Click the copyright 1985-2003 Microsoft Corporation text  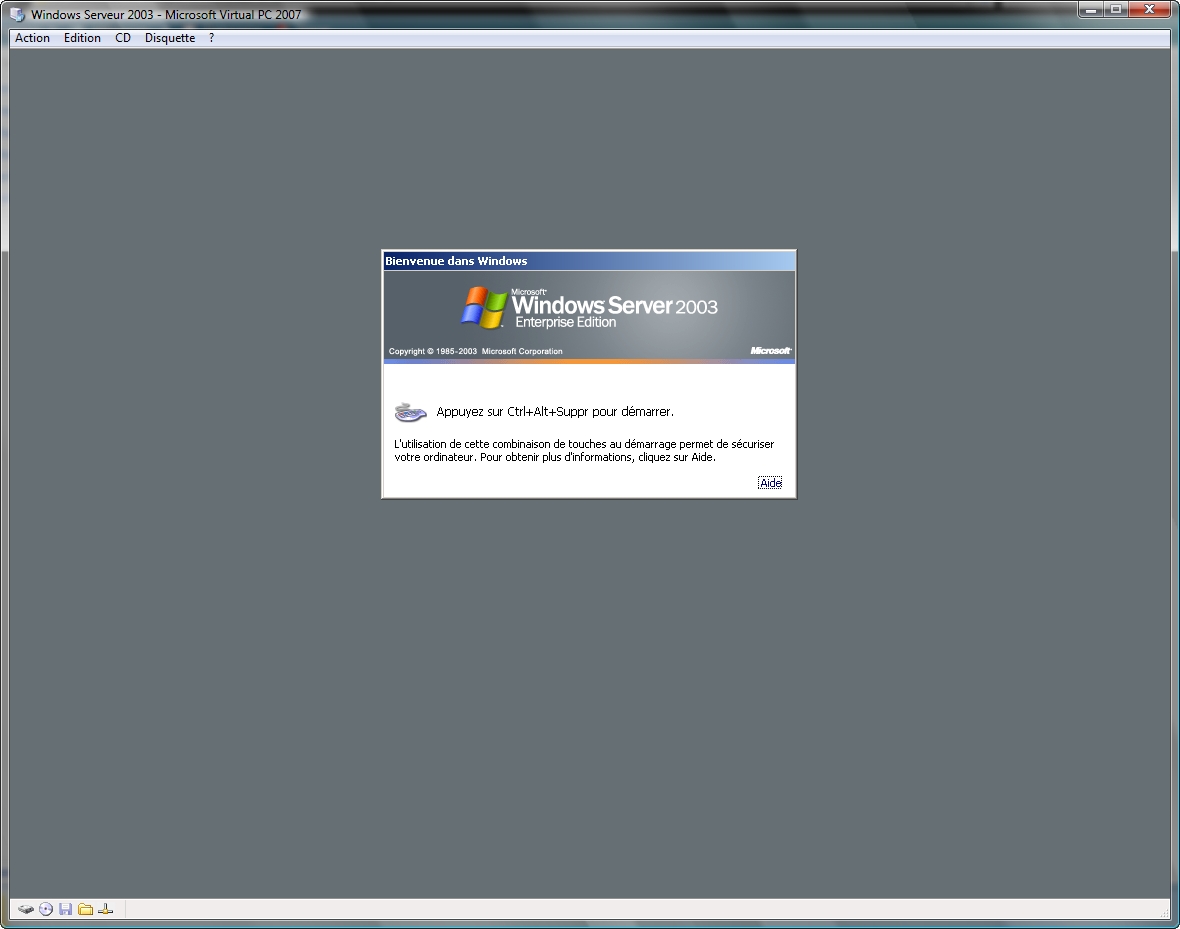coord(476,351)
